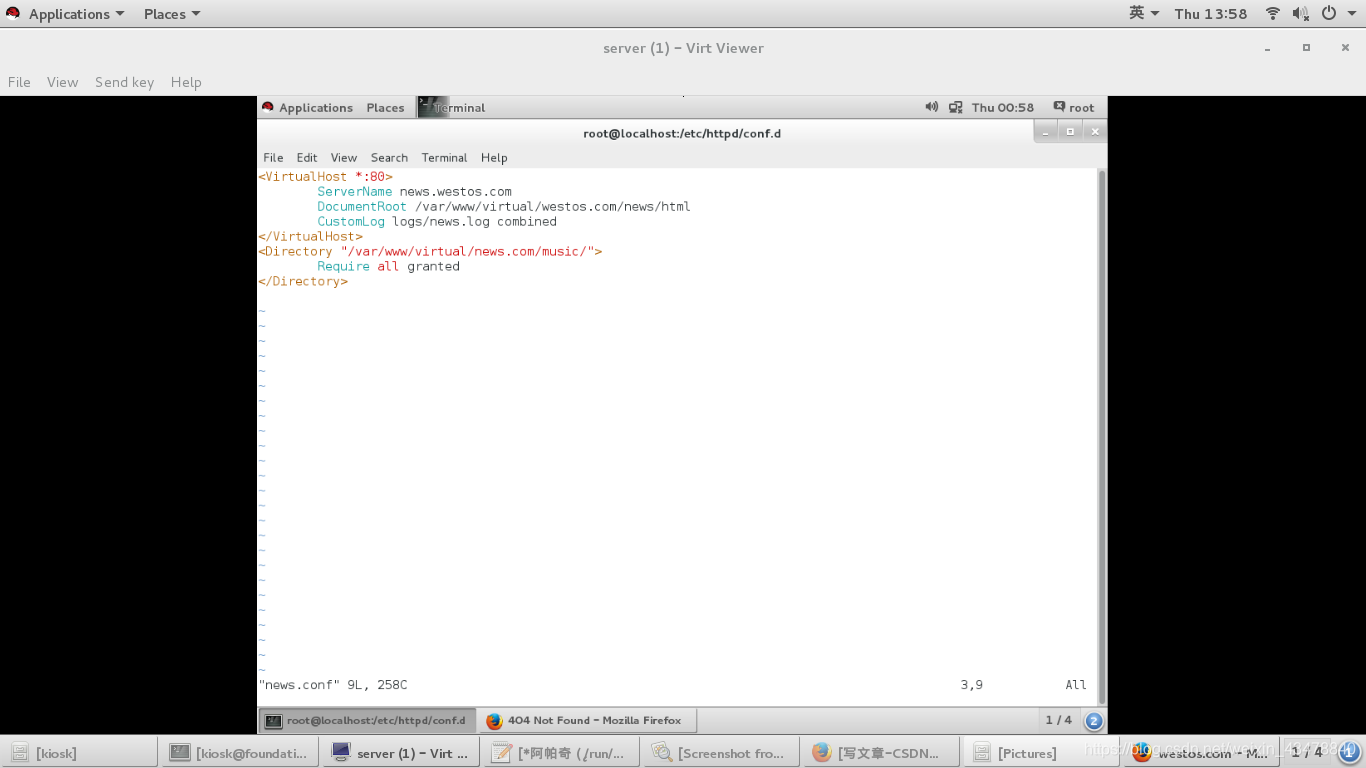Open Virt Viewer Help menu

point(186,82)
